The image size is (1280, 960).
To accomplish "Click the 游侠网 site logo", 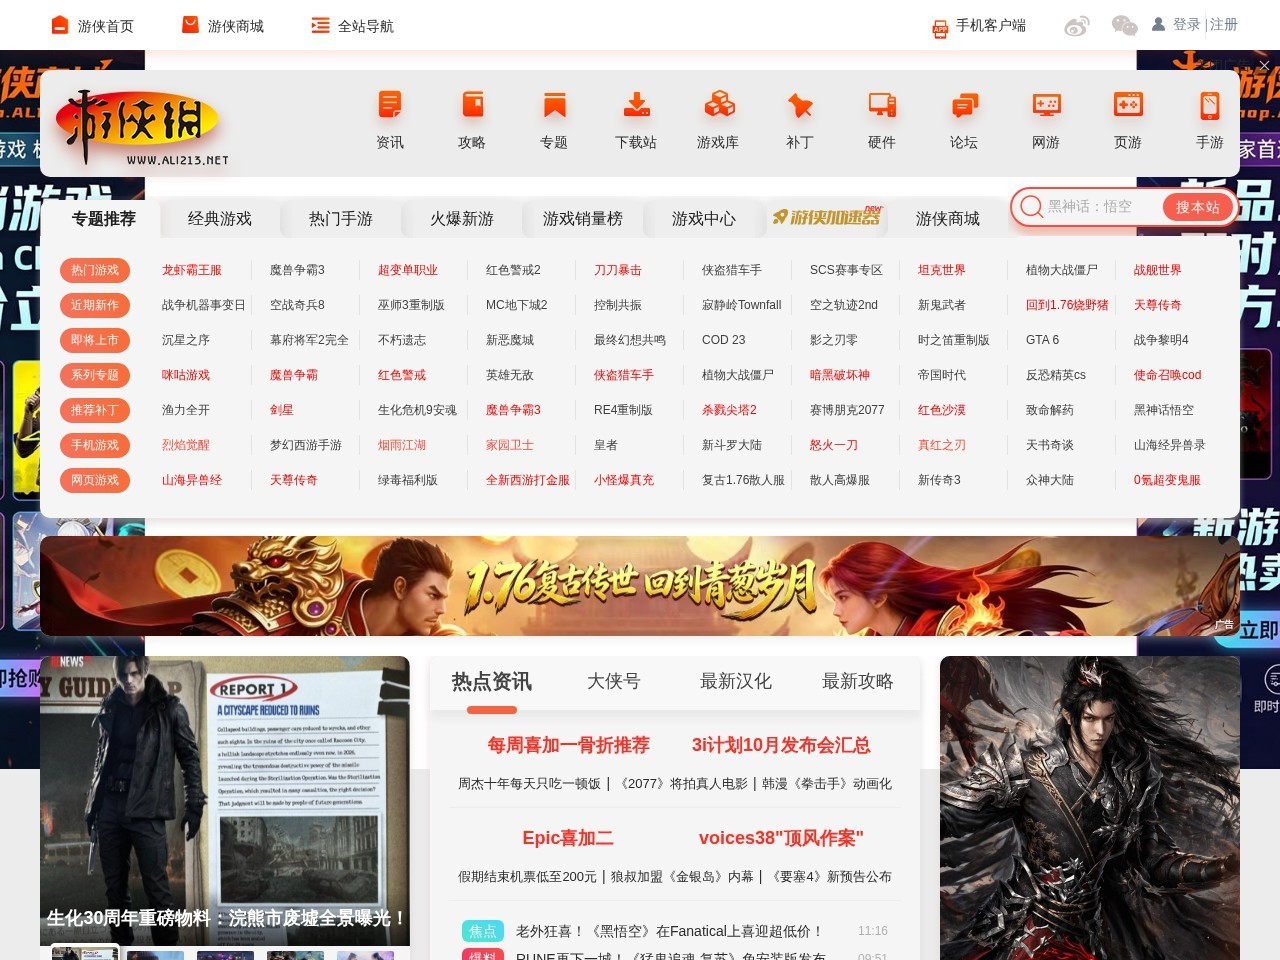I will point(142,127).
